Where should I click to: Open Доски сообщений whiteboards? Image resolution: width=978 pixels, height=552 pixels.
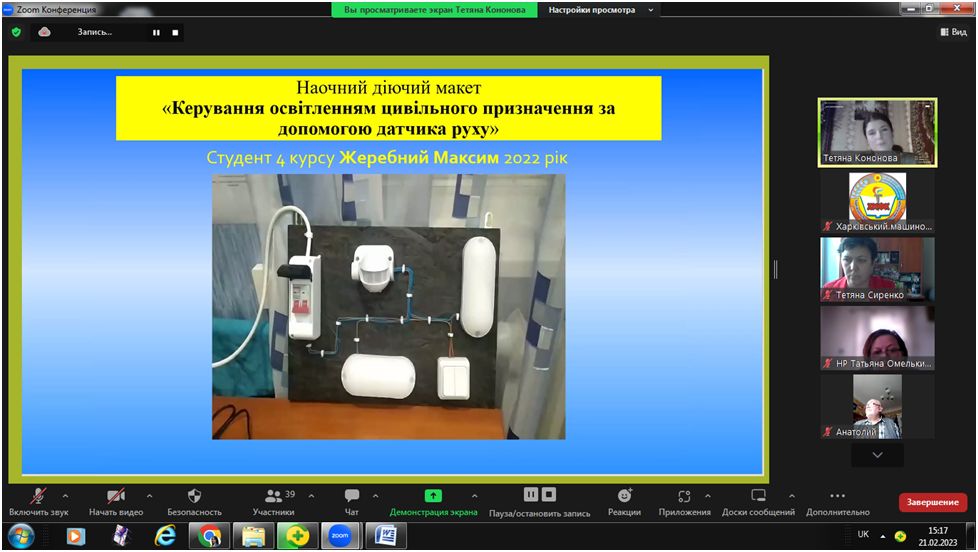758,502
